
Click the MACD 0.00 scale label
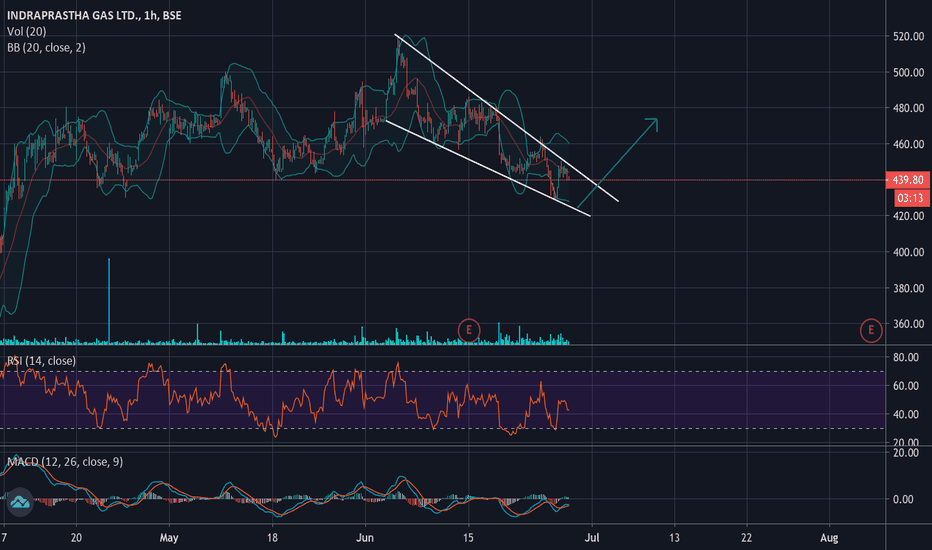[903, 499]
